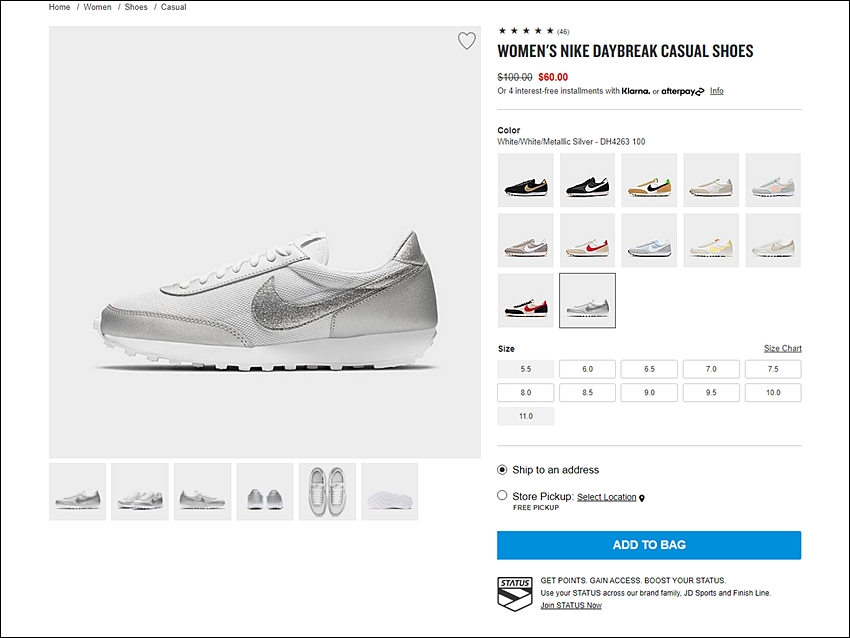Pick the light blue shoe color

[649, 240]
